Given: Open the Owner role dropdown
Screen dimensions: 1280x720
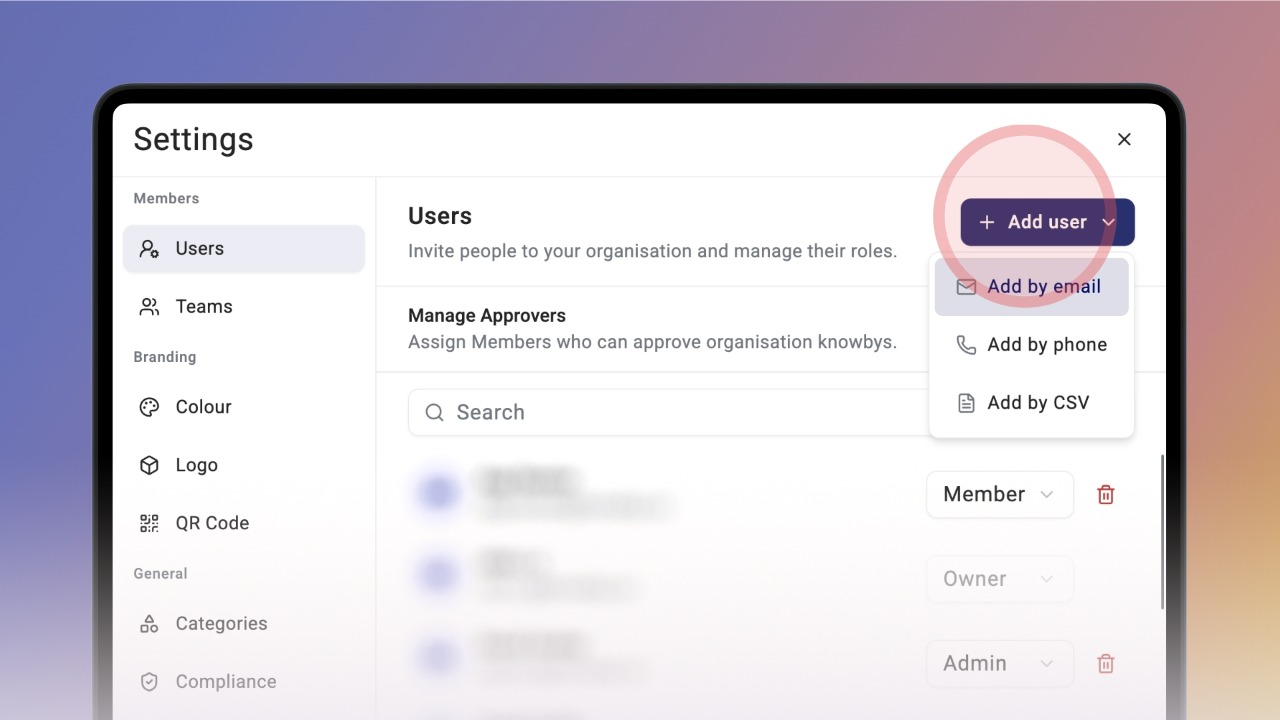Looking at the screenshot, I should (x=1000, y=579).
